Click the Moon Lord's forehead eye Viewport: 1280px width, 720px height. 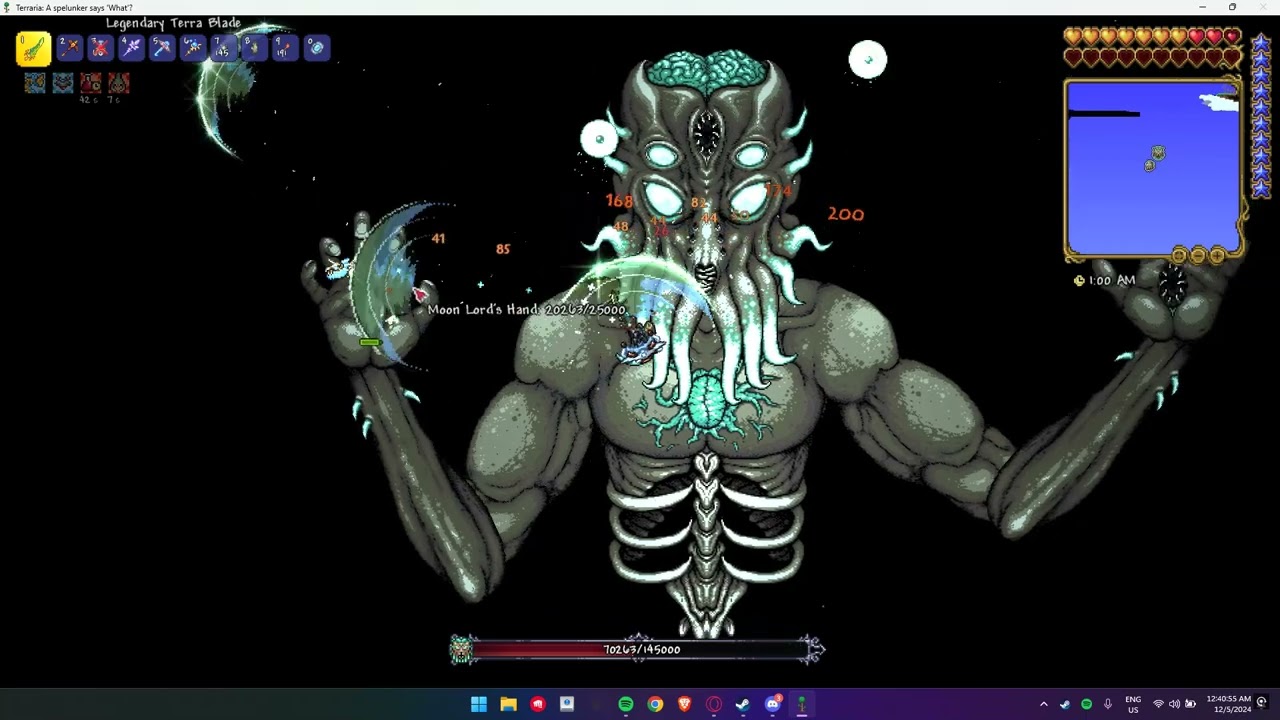[x=707, y=135]
